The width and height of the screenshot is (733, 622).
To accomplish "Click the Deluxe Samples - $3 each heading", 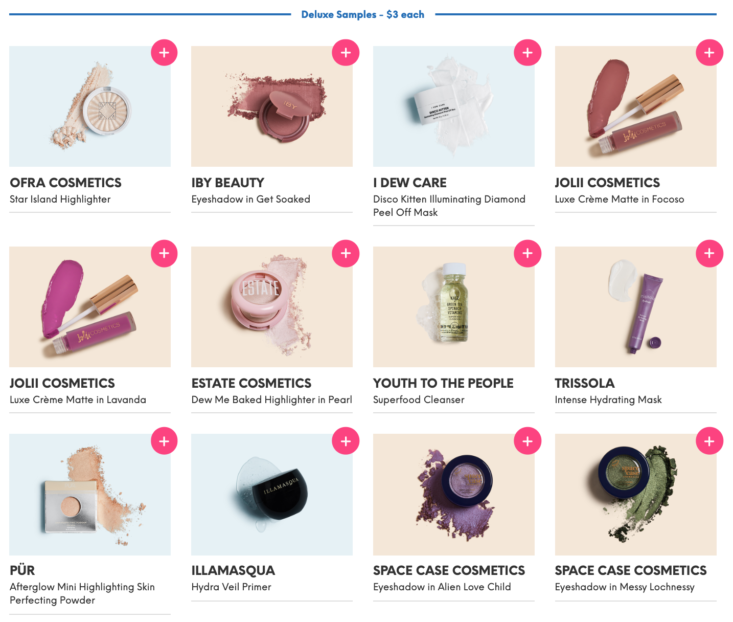I will tap(363, 14).
